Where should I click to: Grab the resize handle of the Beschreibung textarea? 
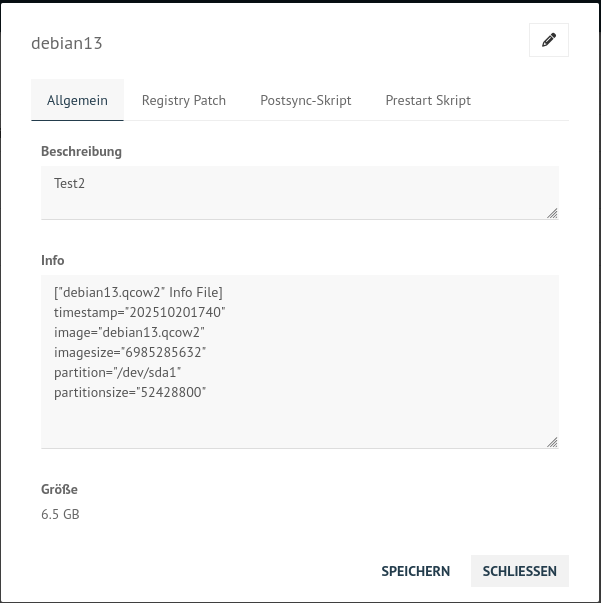(x=552, y=212)
